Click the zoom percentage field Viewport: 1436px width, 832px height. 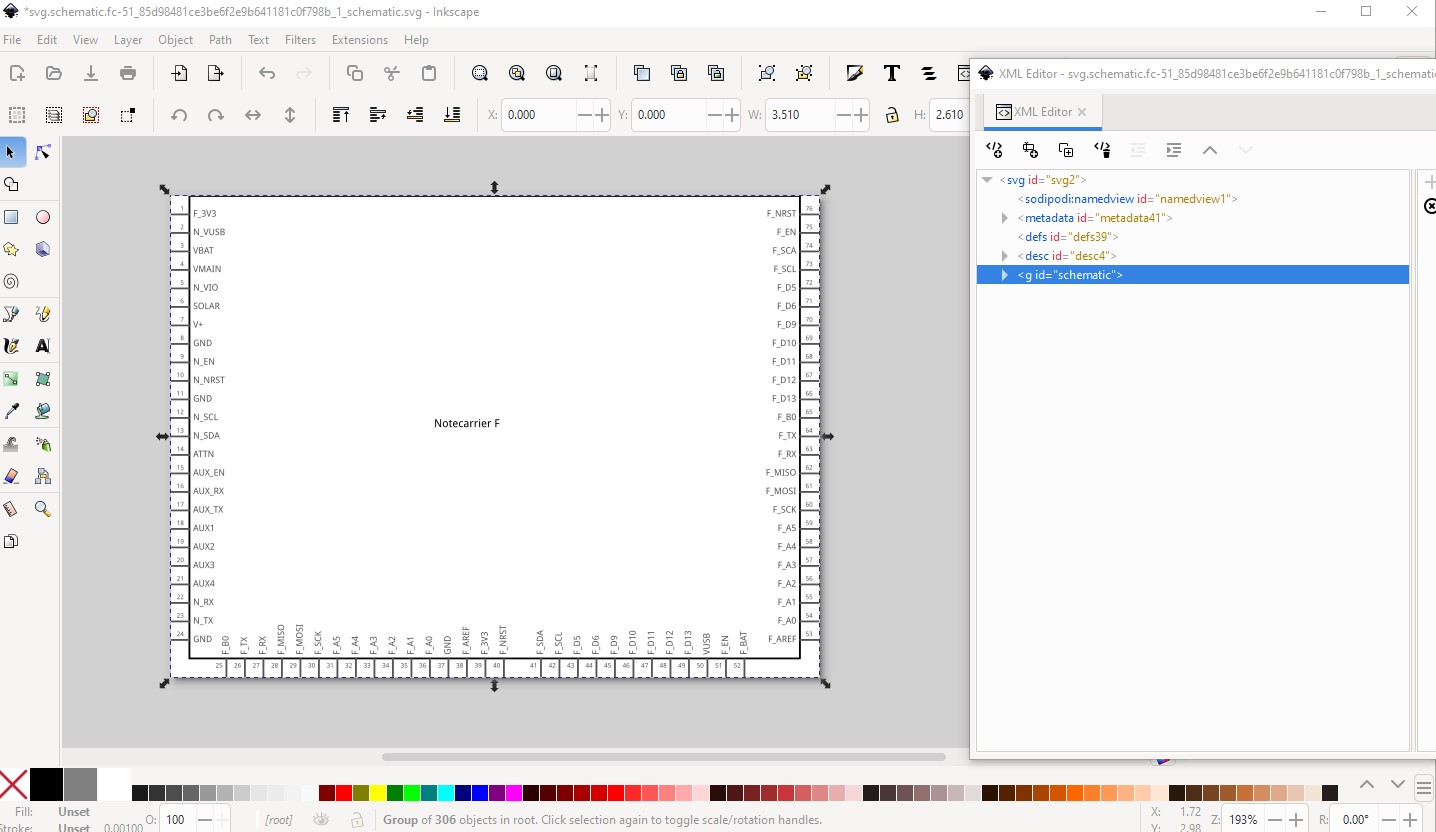[1244, 820]
